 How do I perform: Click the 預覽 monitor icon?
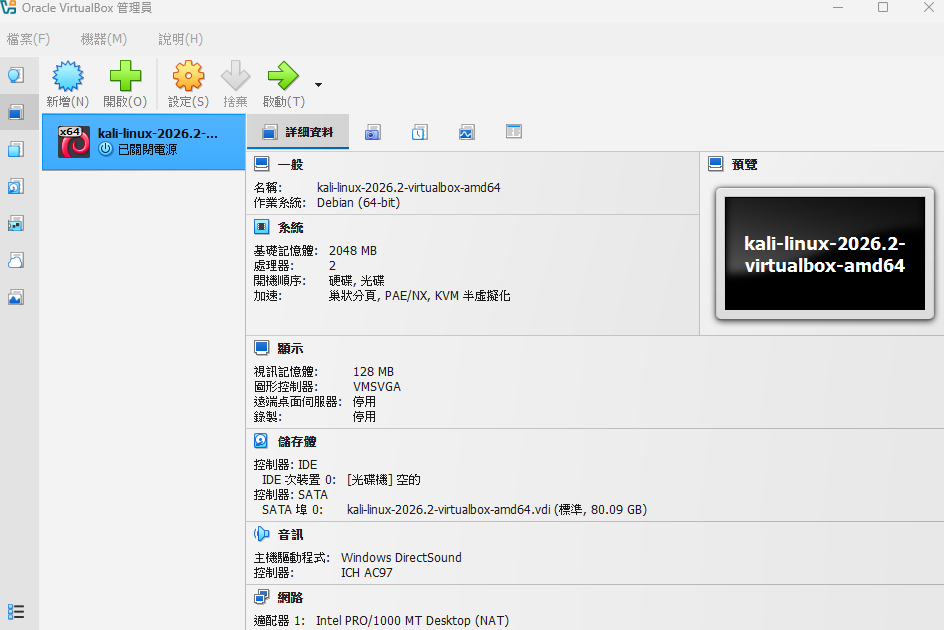pos(715,164)
